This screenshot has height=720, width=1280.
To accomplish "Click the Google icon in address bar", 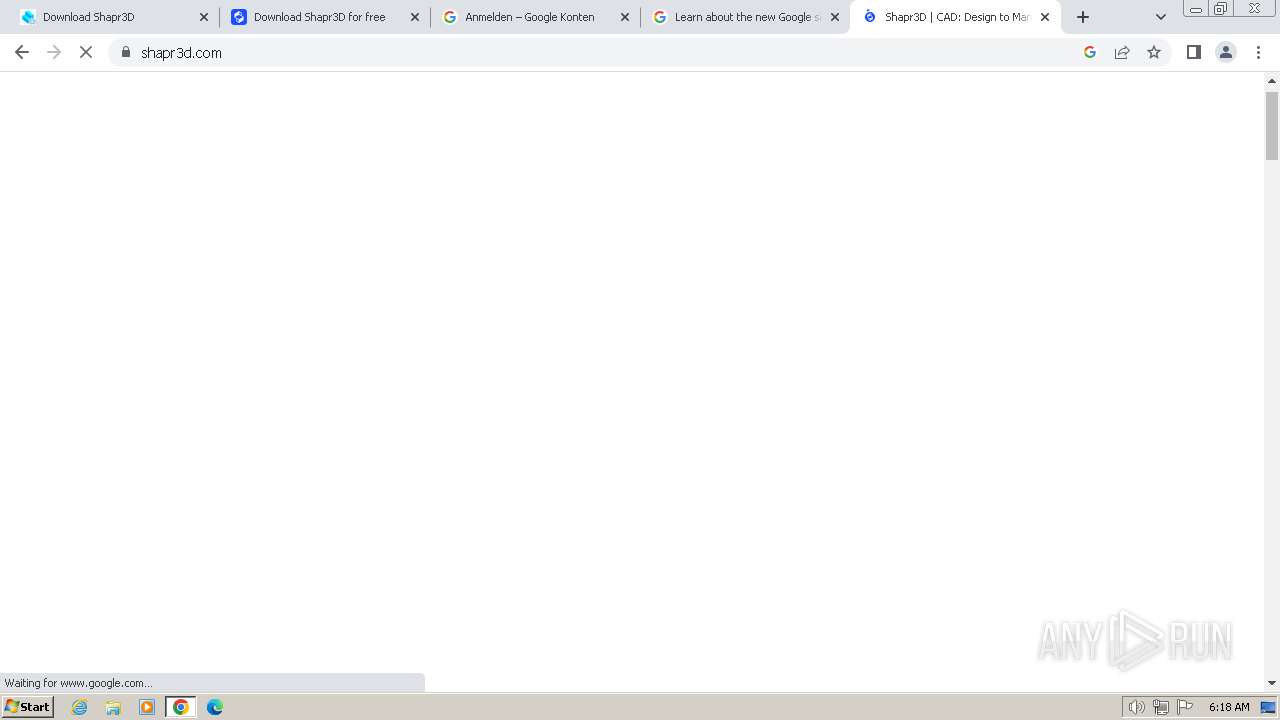I will tap(1090, 52).
